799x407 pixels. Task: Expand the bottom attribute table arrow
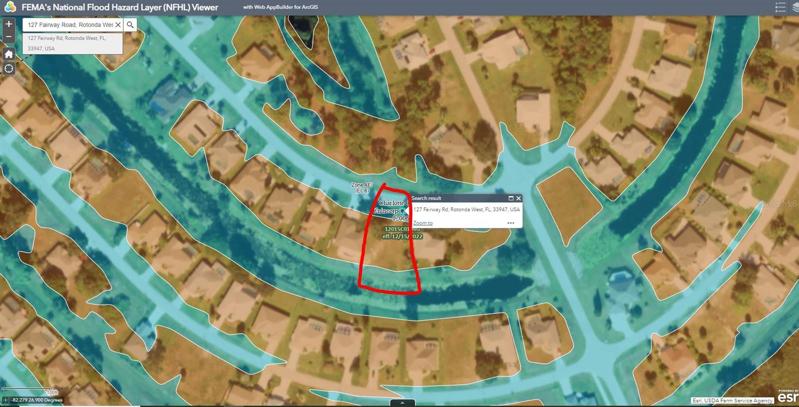pos(403,403)
